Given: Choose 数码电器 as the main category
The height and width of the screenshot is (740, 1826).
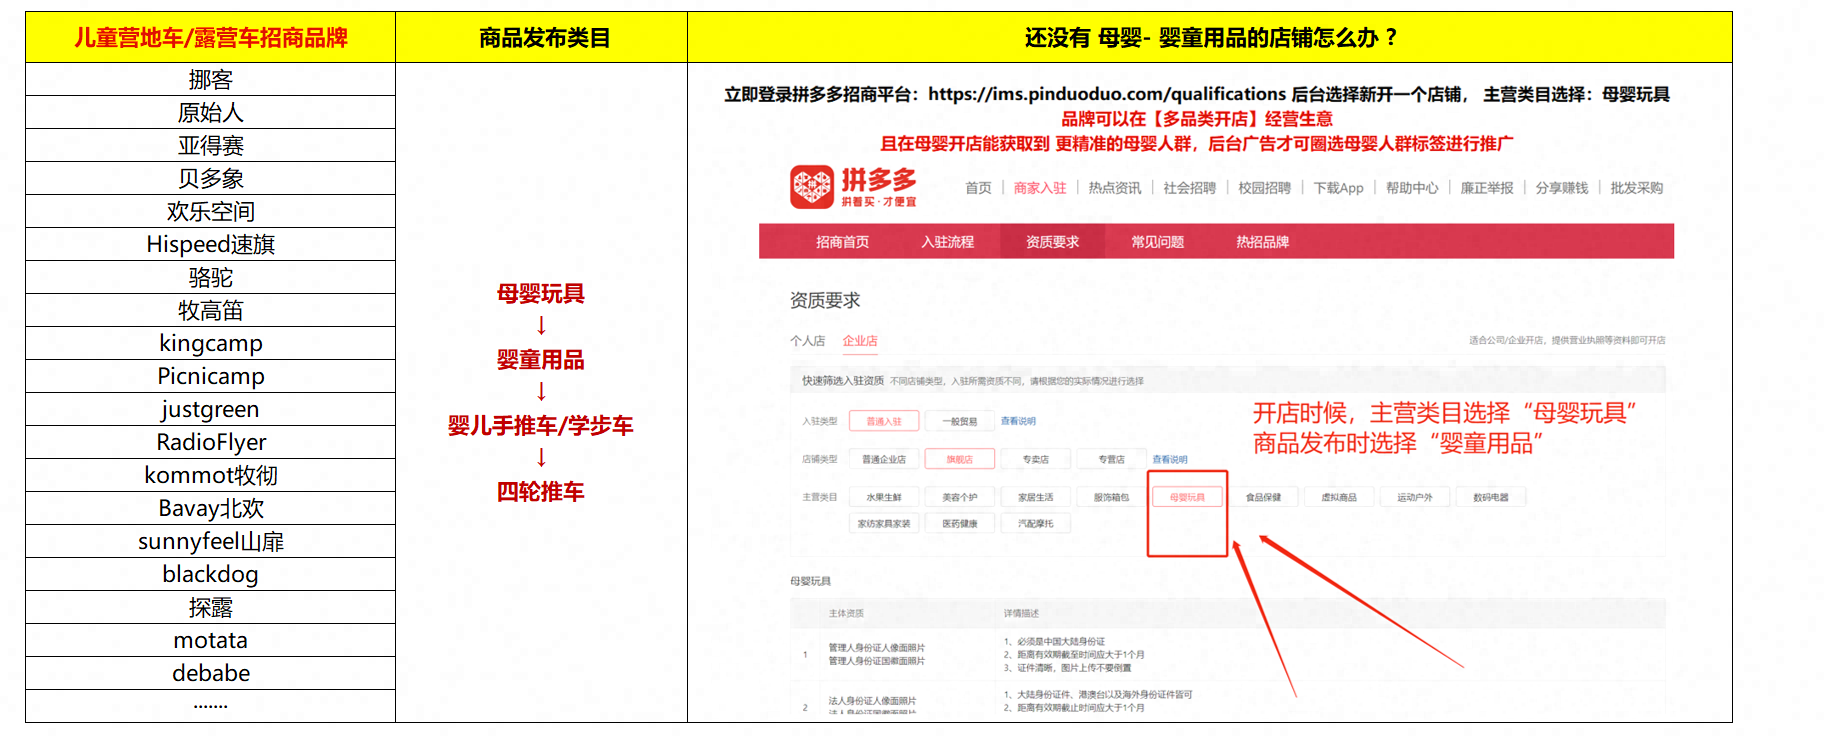Looking at the screenshot, I should pyautogui.click(x=1491, y=497).
